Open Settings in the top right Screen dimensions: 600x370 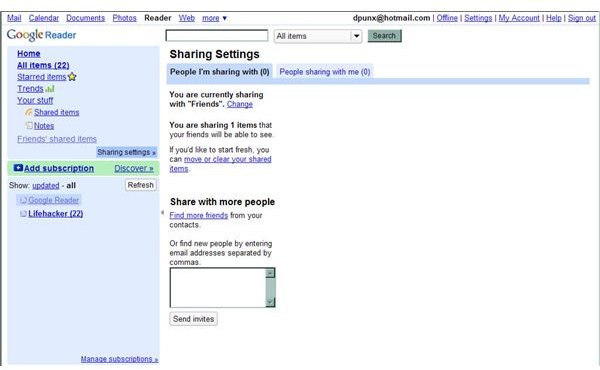click(x=478, y=18)
